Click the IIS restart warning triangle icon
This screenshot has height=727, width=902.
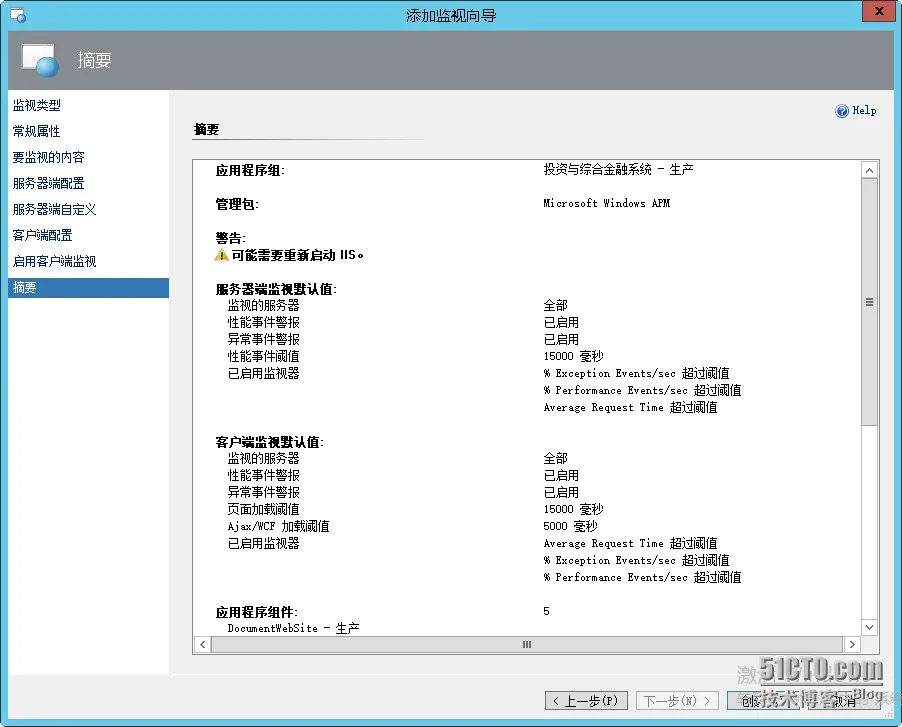tap(221, 255)
